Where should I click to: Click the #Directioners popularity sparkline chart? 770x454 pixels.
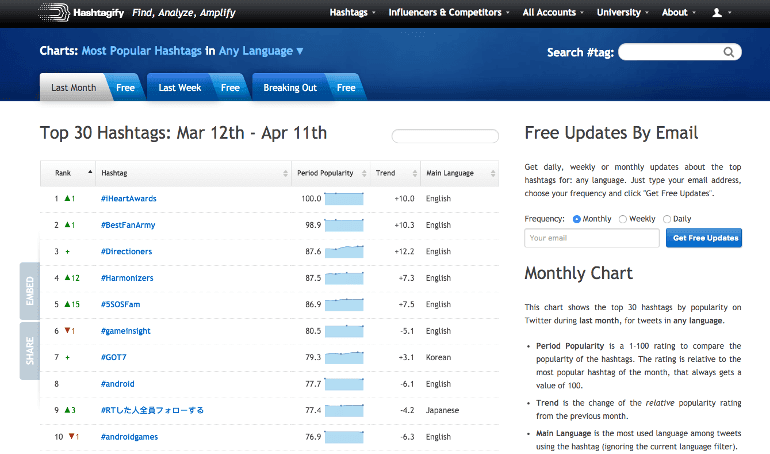[344, 251]
